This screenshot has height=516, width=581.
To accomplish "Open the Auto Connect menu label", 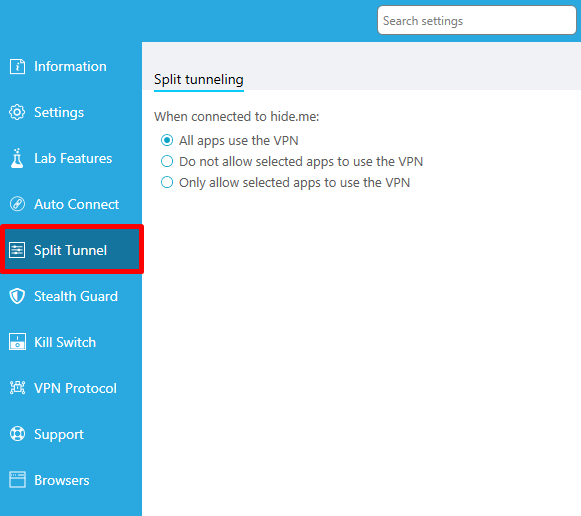I will point(77,204).
